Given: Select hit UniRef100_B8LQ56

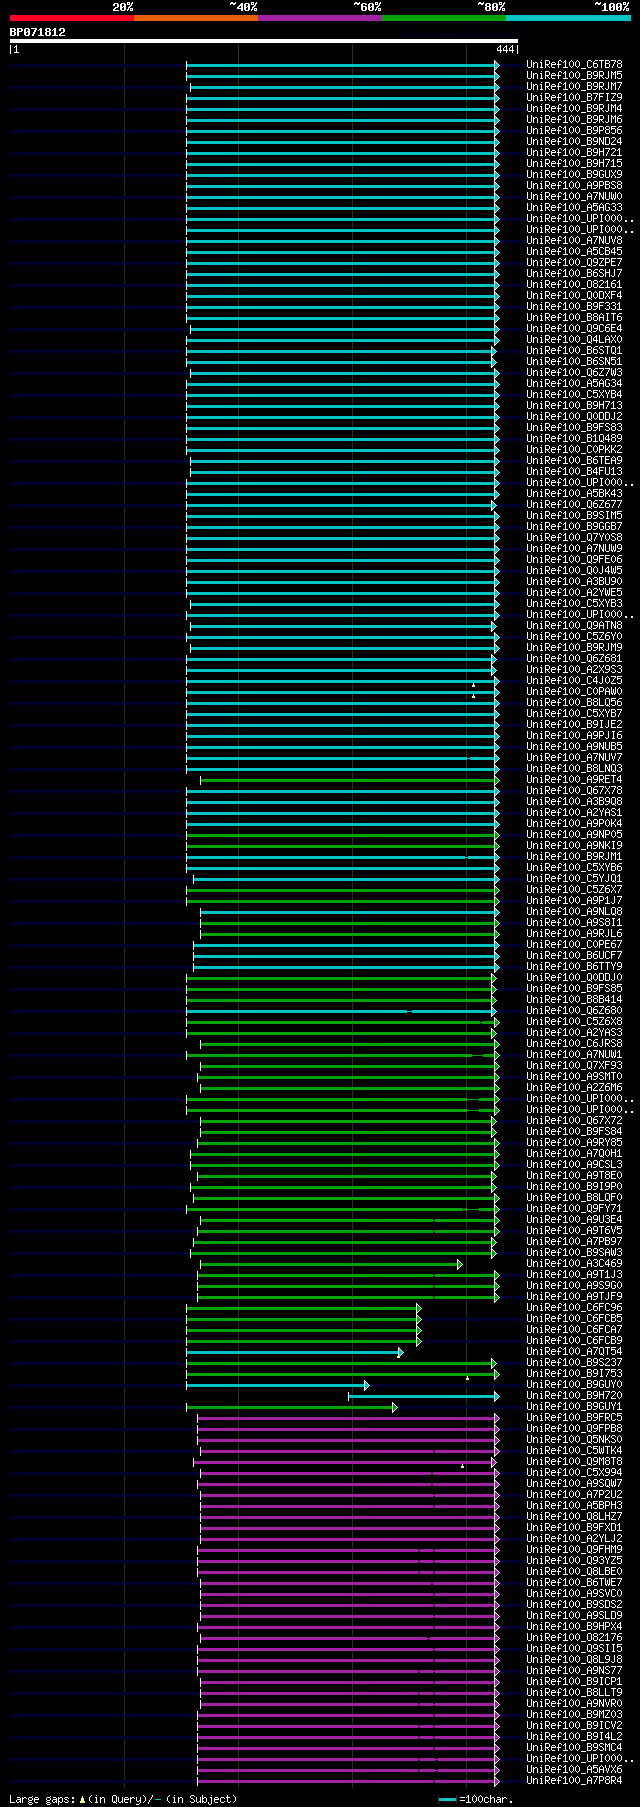Looking at the screenshot, I should 574,703.
